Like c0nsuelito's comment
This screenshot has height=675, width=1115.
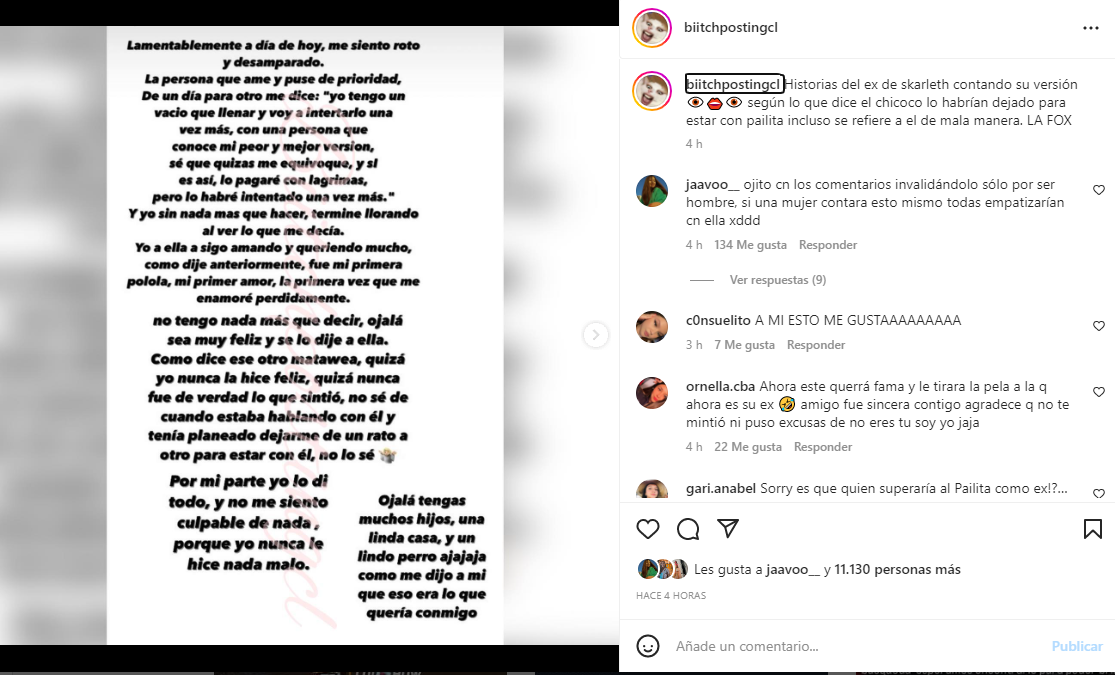pos(1099,326)
